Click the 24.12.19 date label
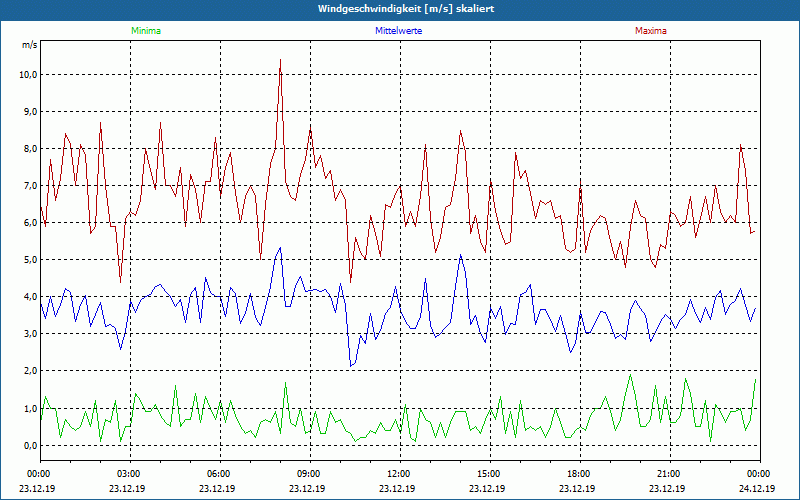The height and width of the screenshot is (500, 800). pyautogui.click(x=757, y=488)
